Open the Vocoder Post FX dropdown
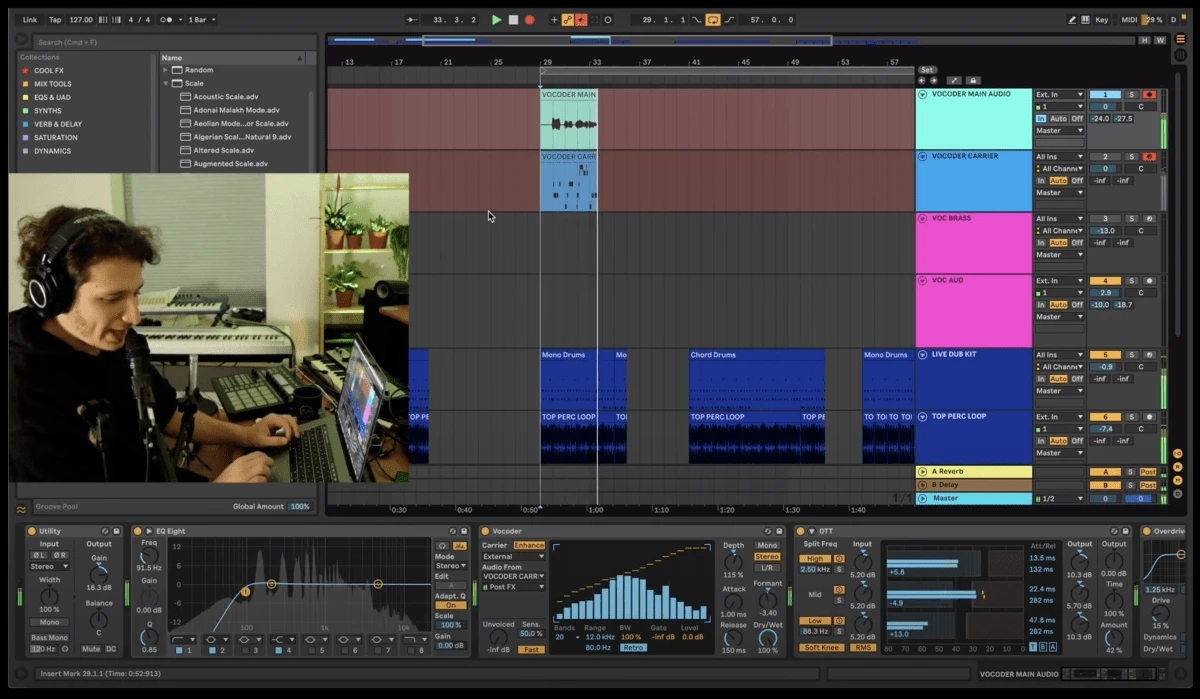 pos(513,587)
